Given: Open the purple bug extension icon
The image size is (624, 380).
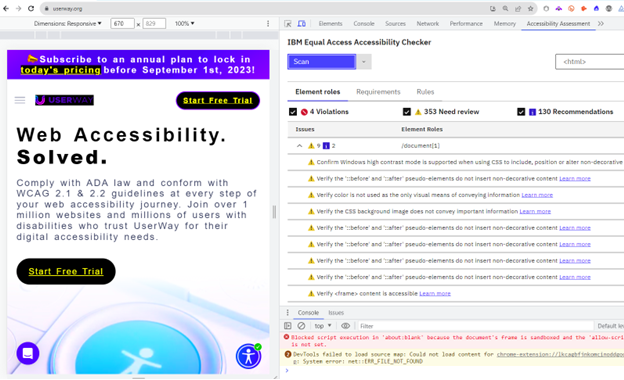Looking at the screenshot, I should pyautogui.click(x=559, y=8).
